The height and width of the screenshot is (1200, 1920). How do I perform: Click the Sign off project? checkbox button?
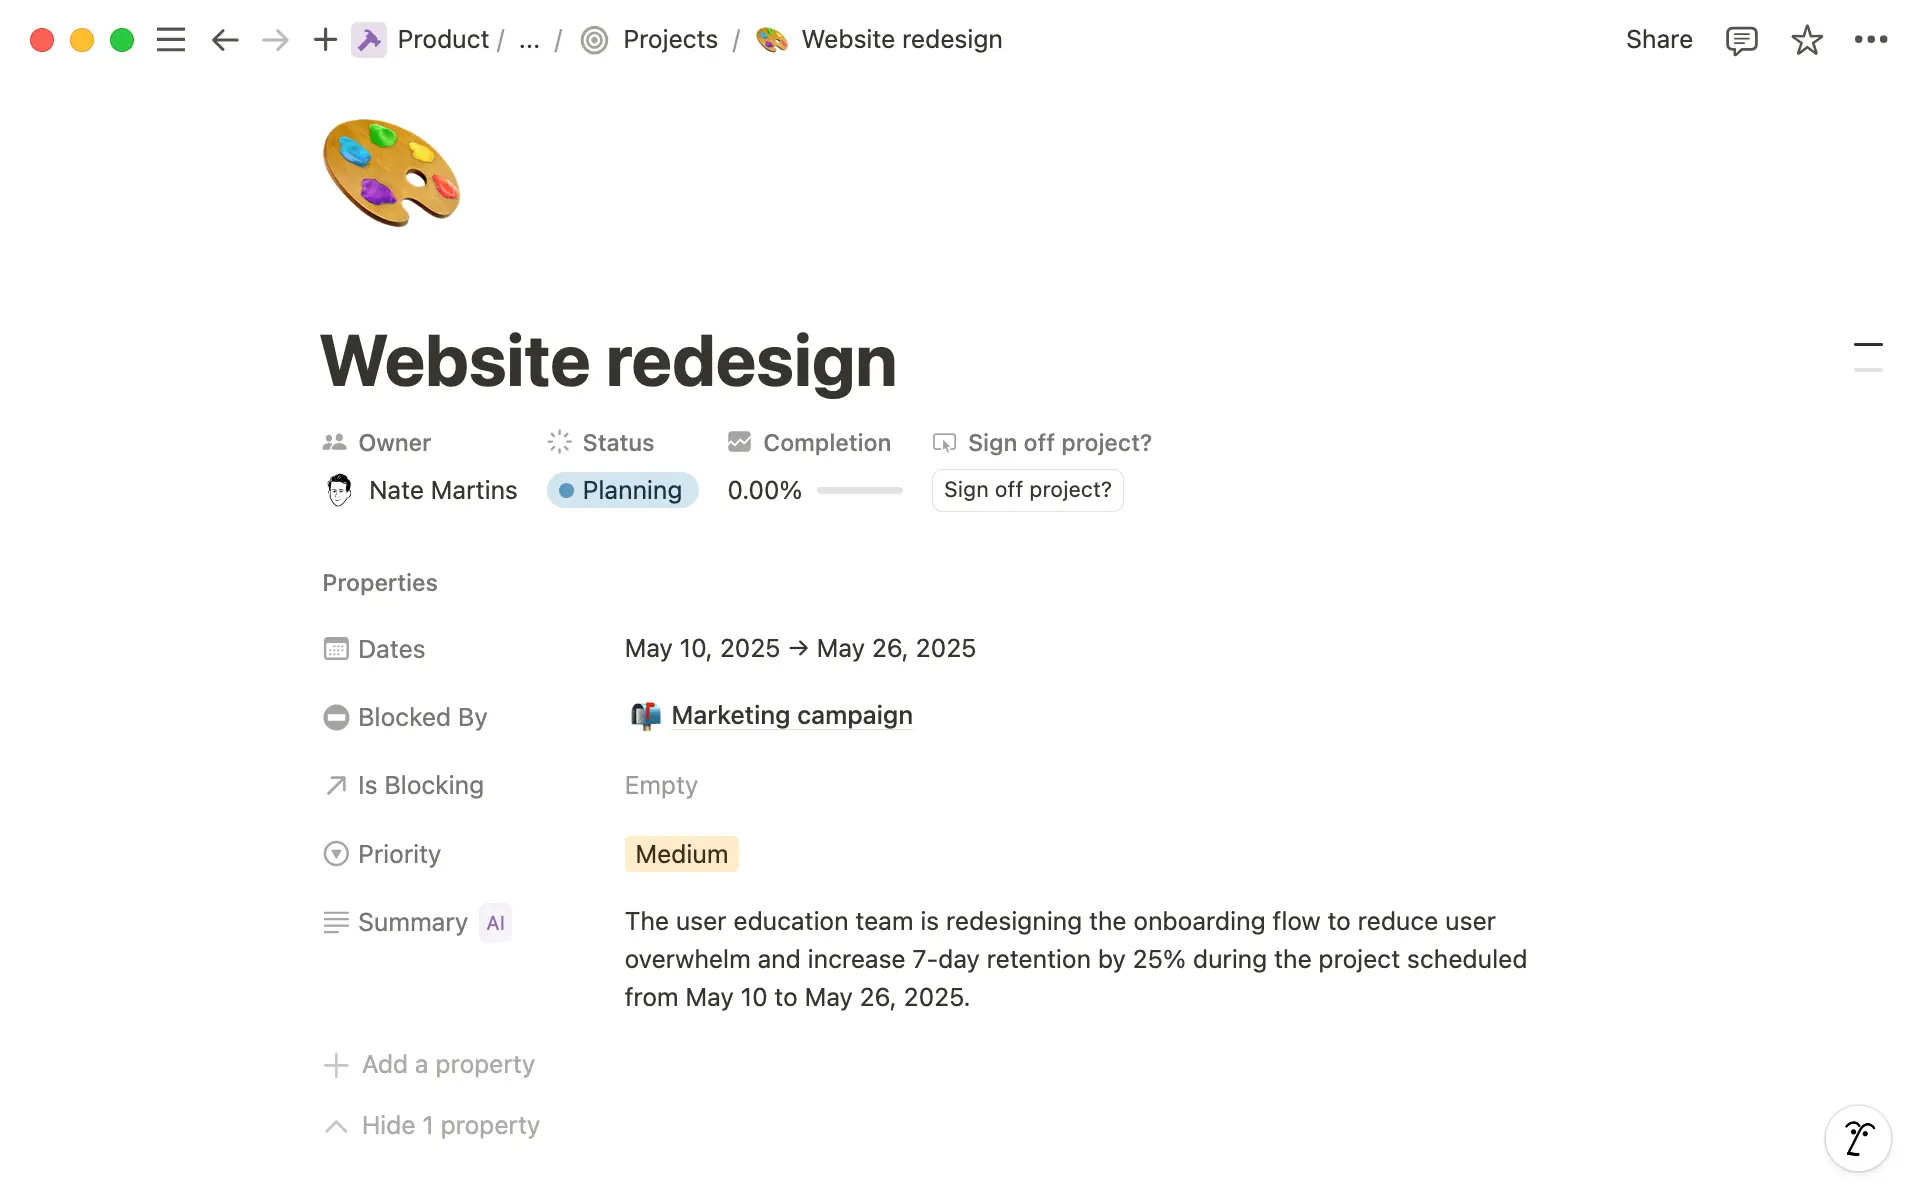click(x=1027, y=490)
